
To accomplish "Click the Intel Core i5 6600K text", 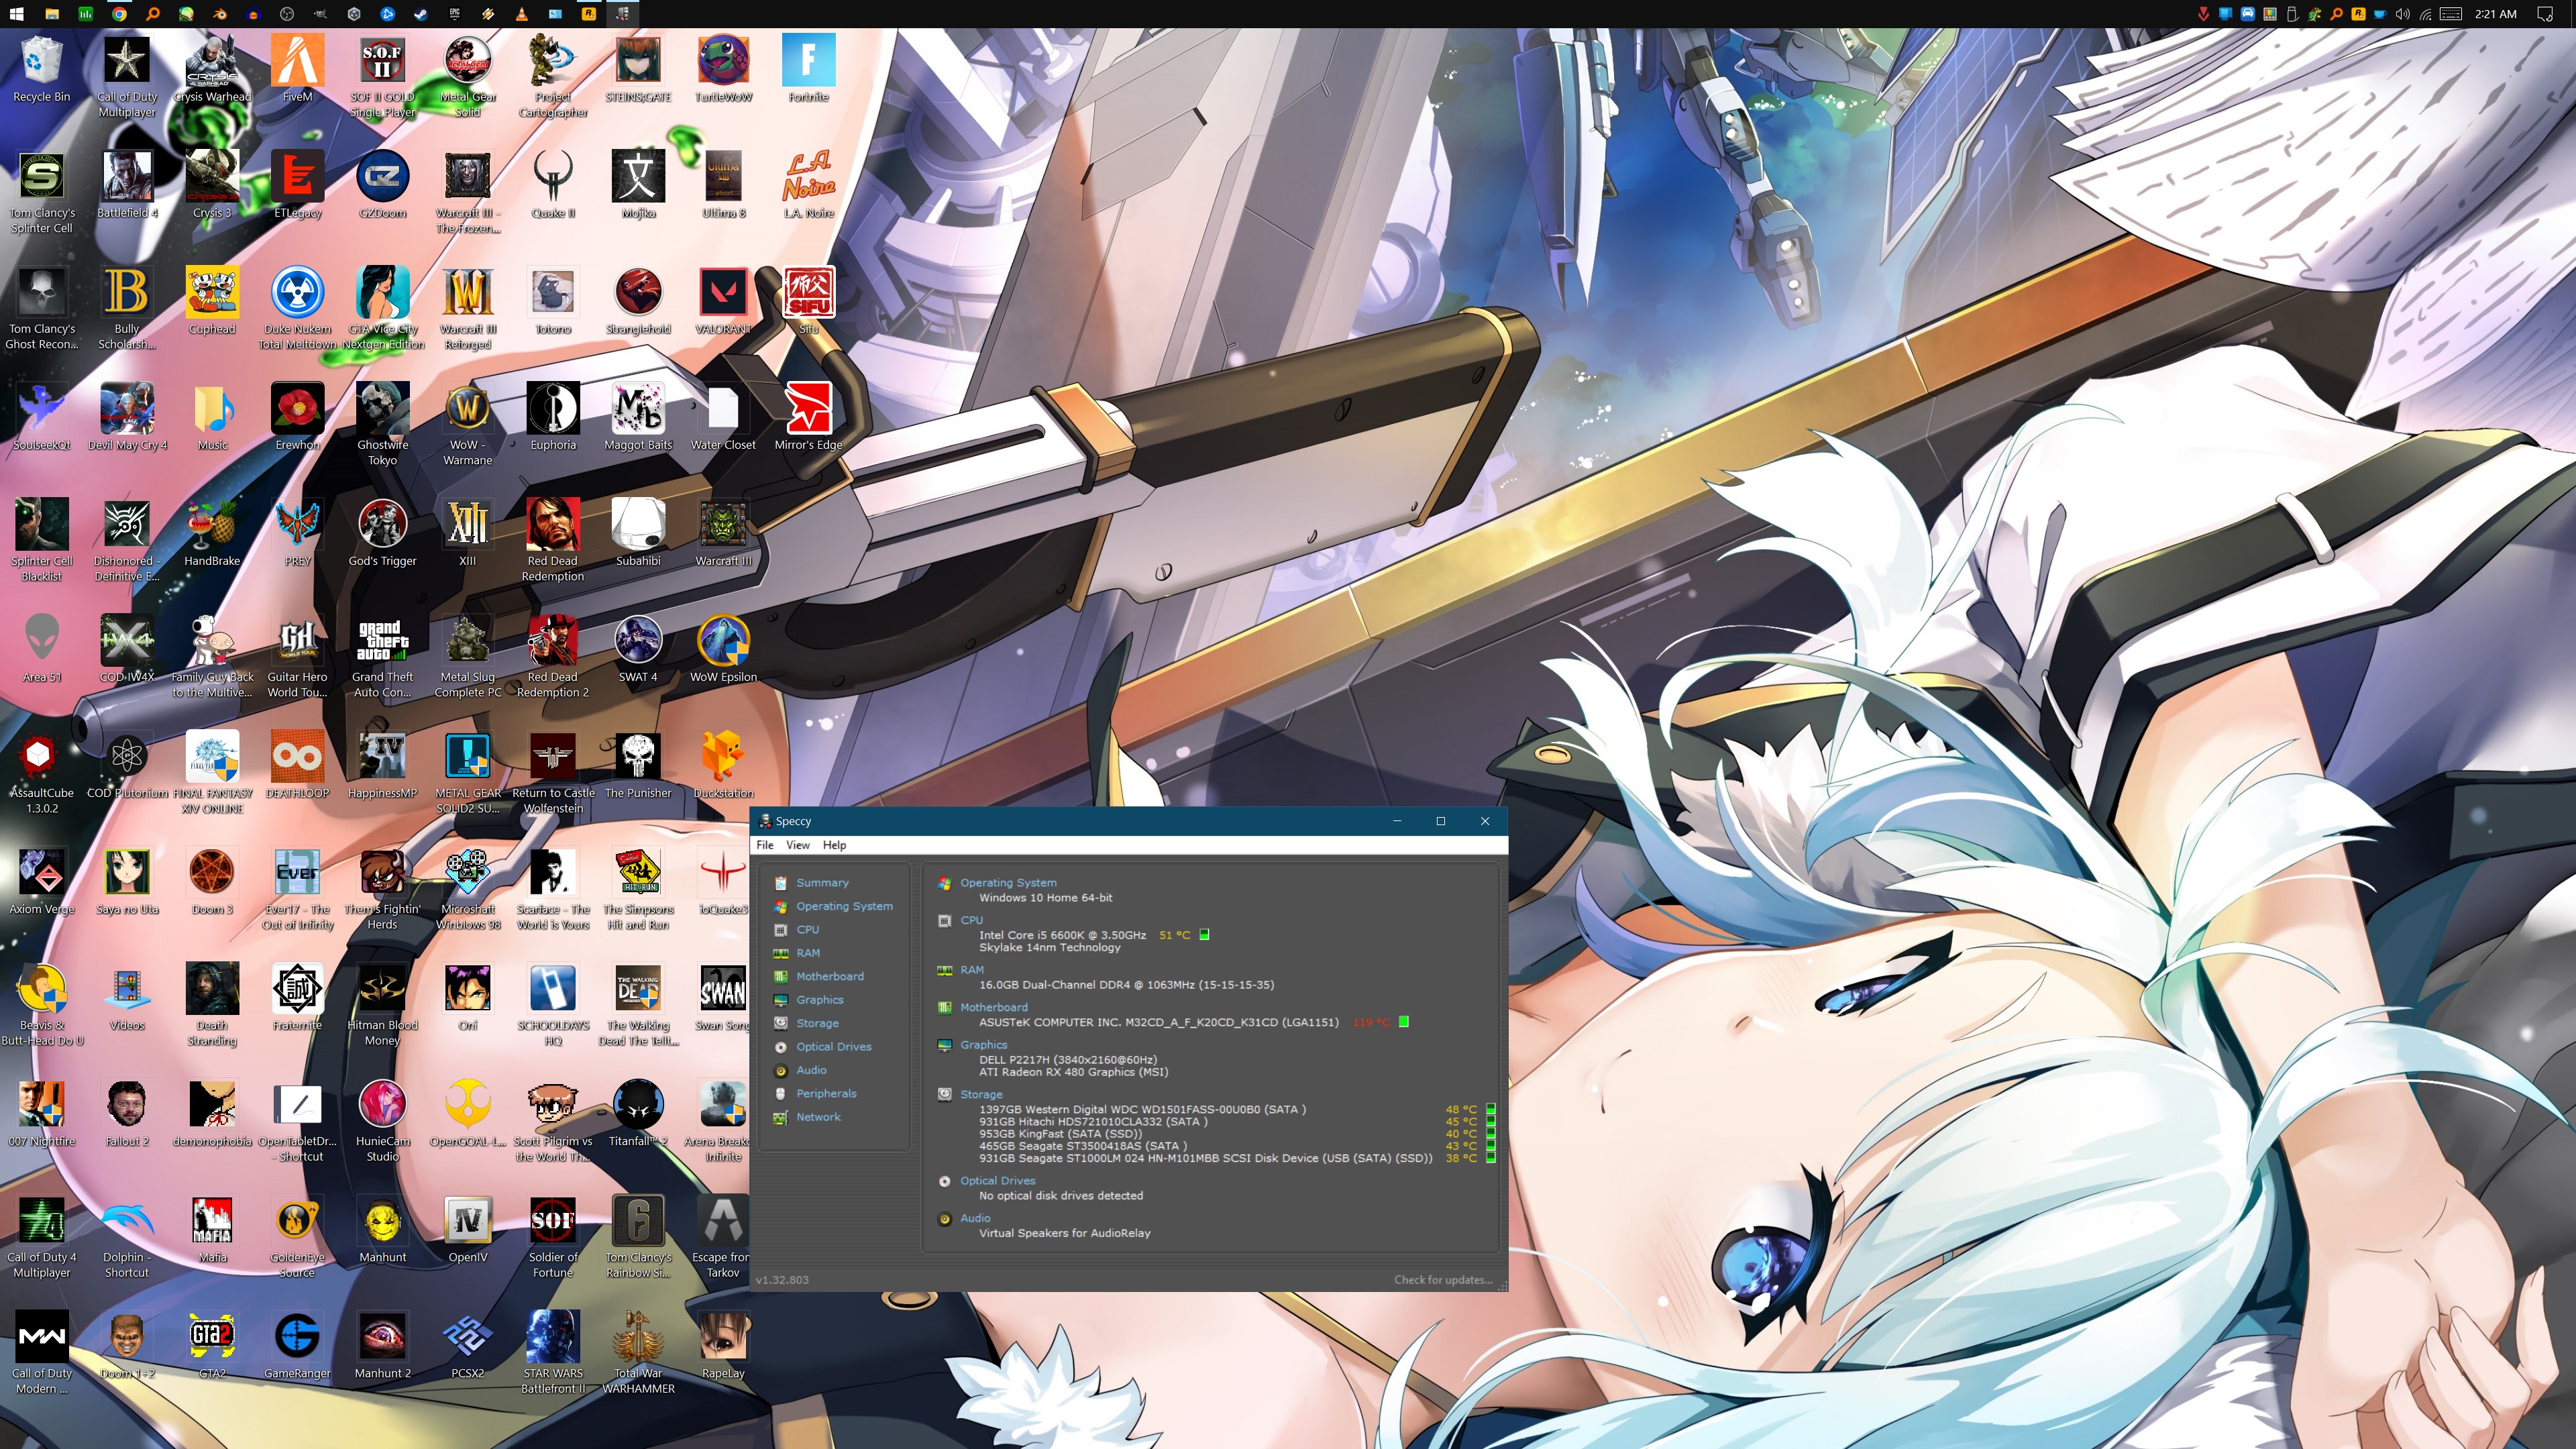I will [1062, 935].
